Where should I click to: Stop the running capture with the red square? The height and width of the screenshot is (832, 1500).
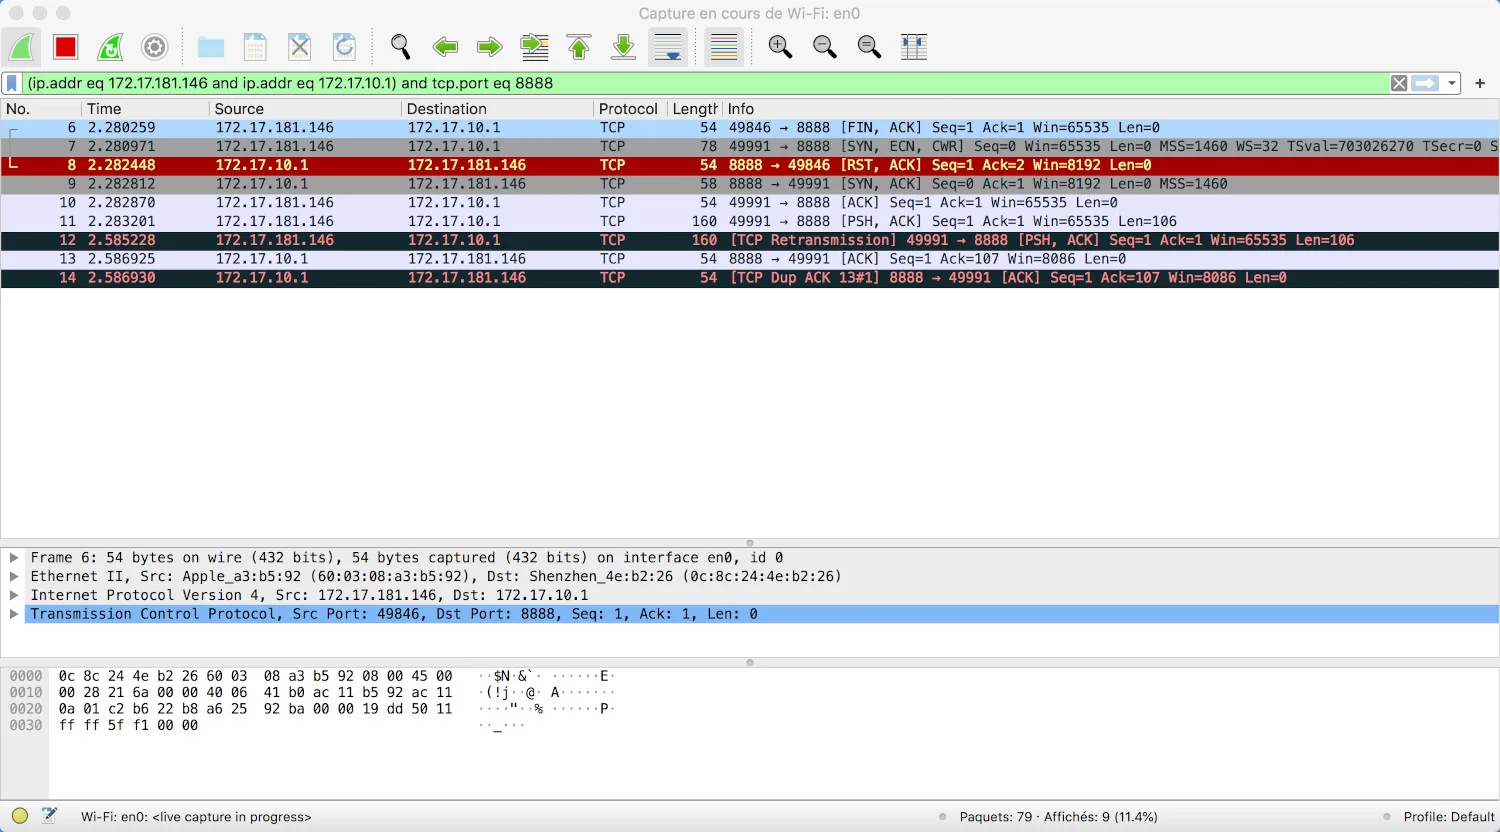66,47
